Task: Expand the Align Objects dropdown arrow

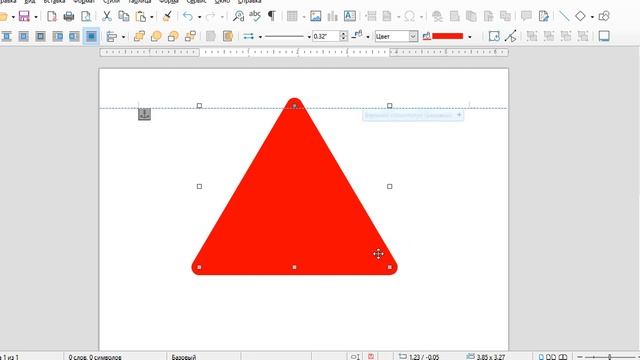Action: [123, 37]
